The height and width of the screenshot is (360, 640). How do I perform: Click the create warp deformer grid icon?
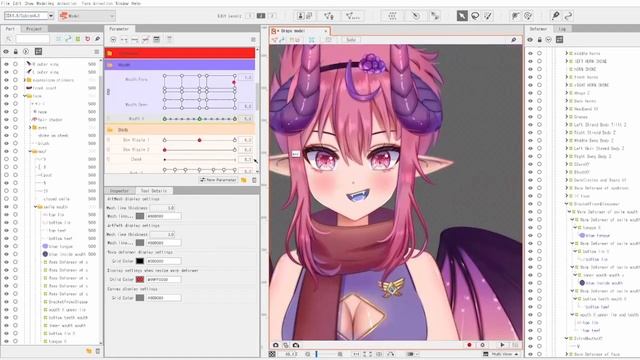pos(392,16)
